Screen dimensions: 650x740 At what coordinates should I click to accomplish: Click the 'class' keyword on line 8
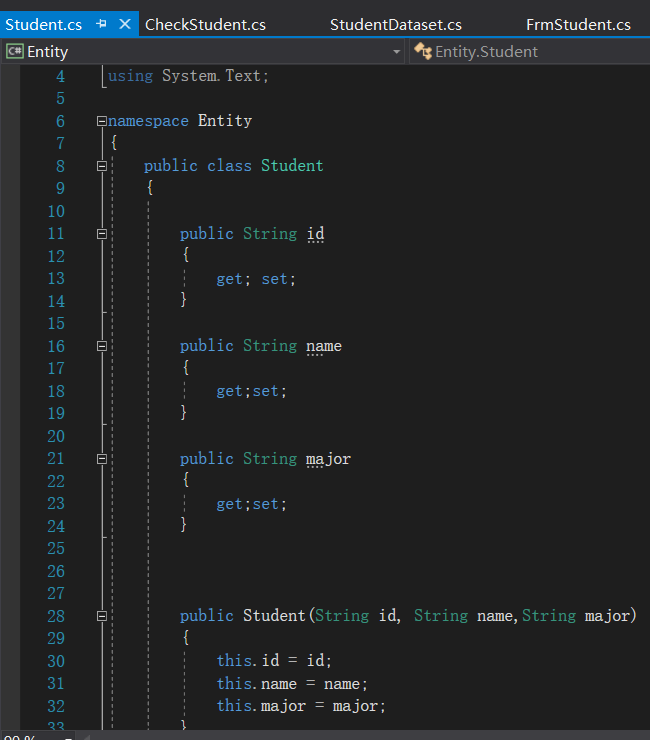click(x=229, y=166)
